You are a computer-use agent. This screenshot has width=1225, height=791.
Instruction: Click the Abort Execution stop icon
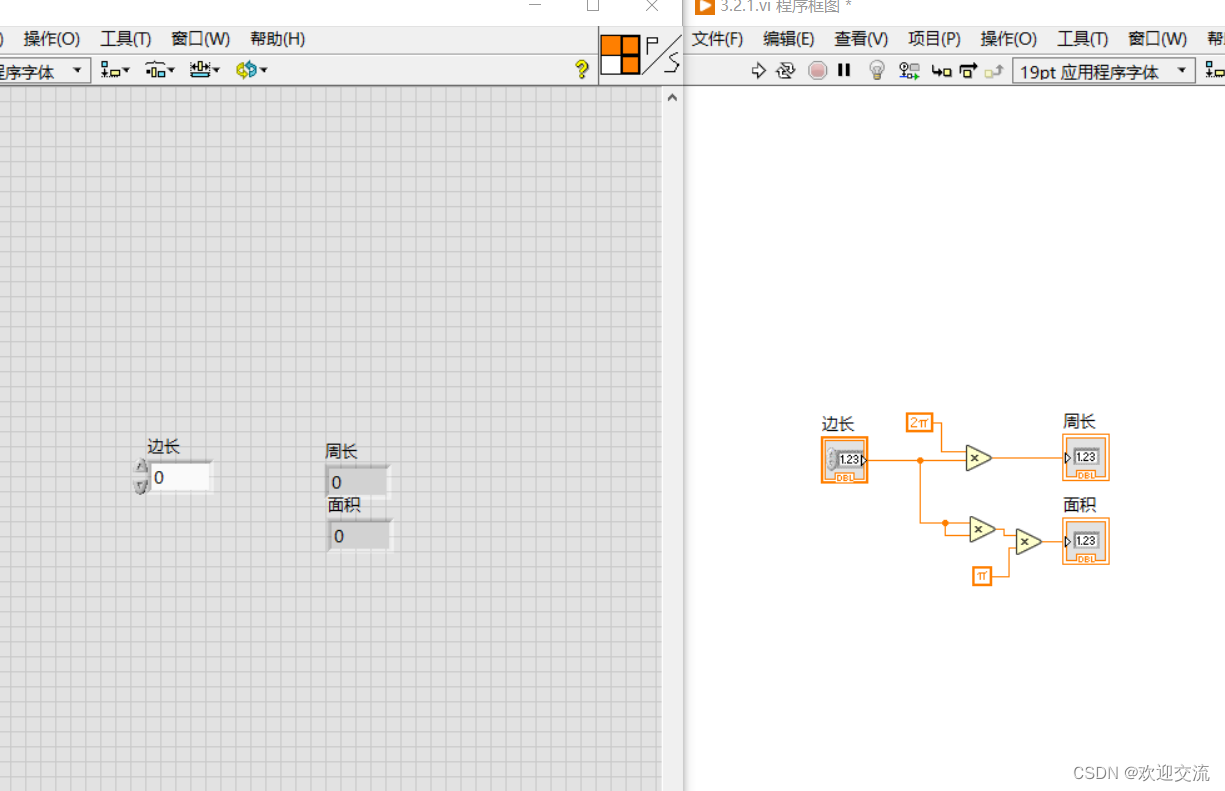point(817,70)
